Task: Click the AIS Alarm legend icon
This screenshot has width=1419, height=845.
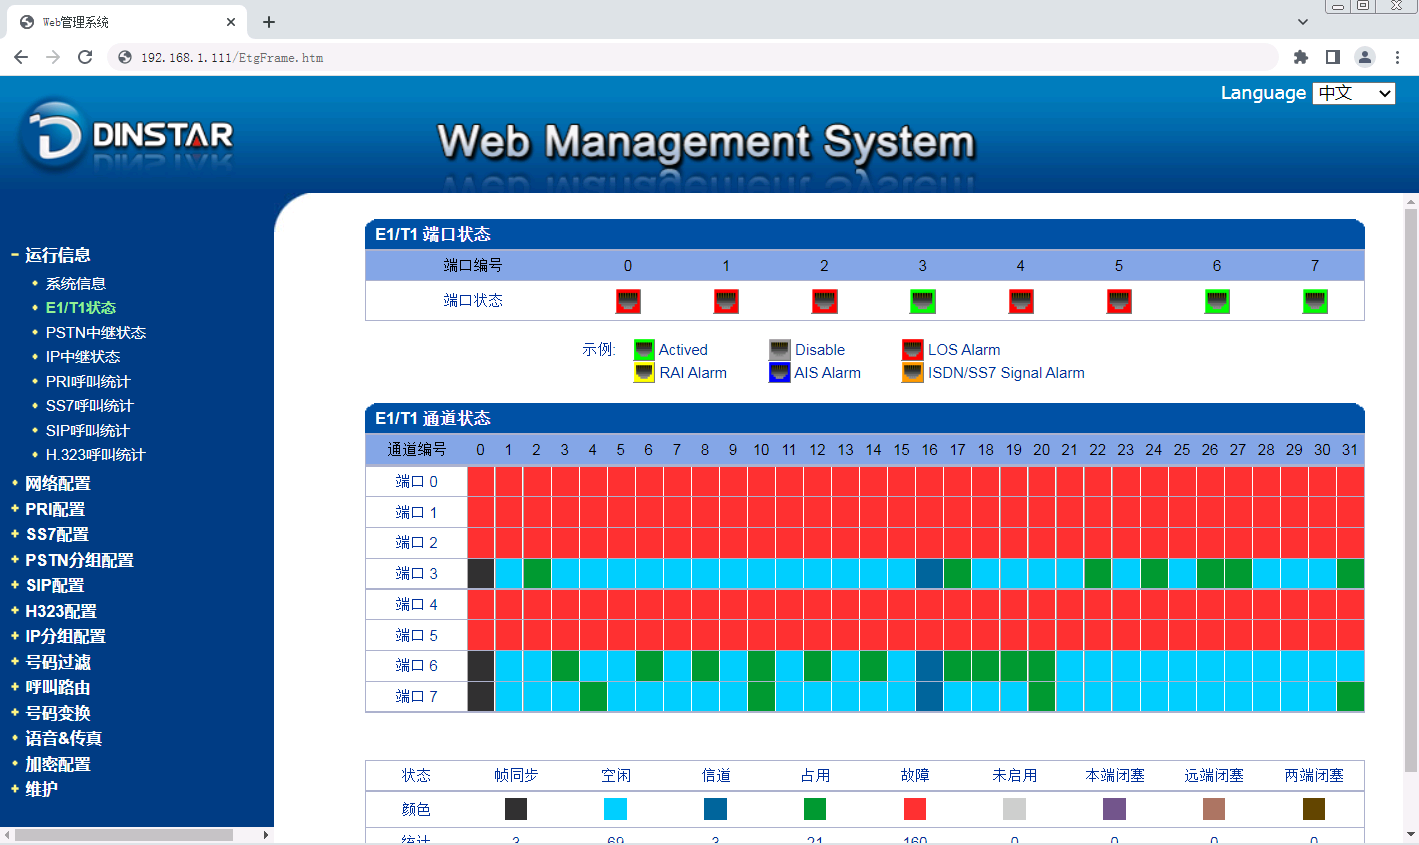Action: tap(780, 373)
